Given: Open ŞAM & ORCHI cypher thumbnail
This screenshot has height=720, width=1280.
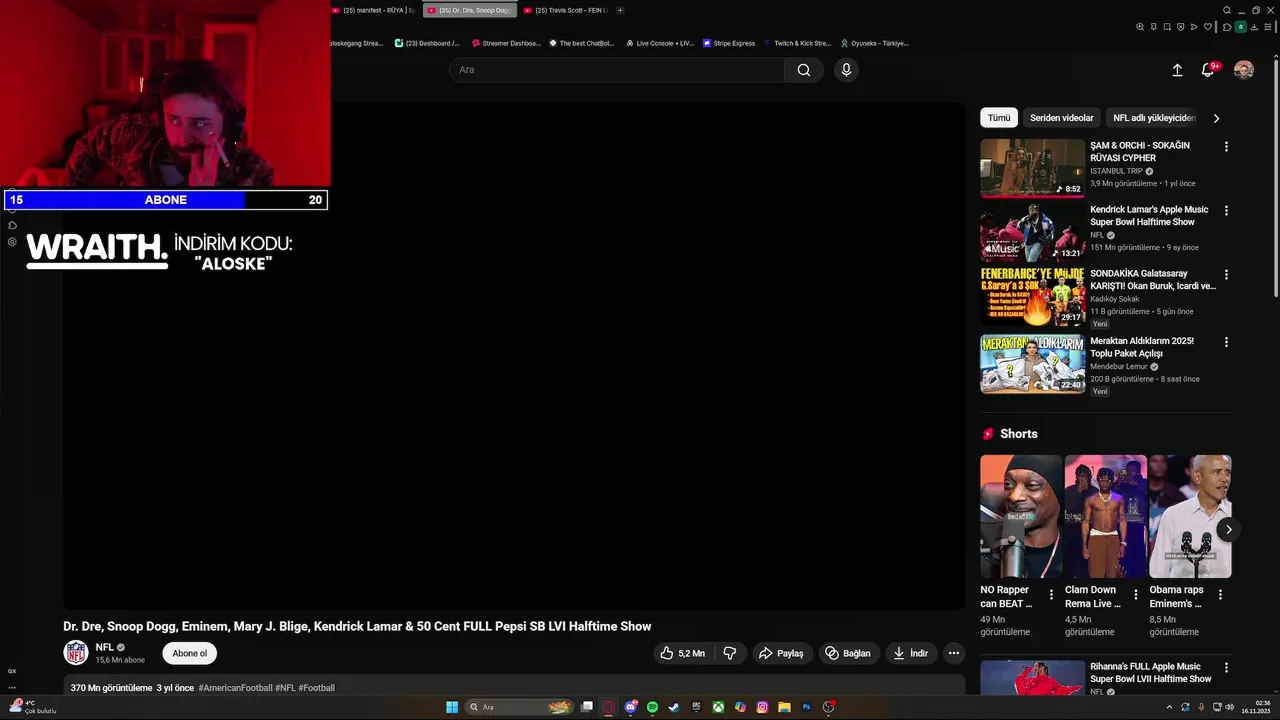Looking at the screenshot, I should [x=1032, y=168].
